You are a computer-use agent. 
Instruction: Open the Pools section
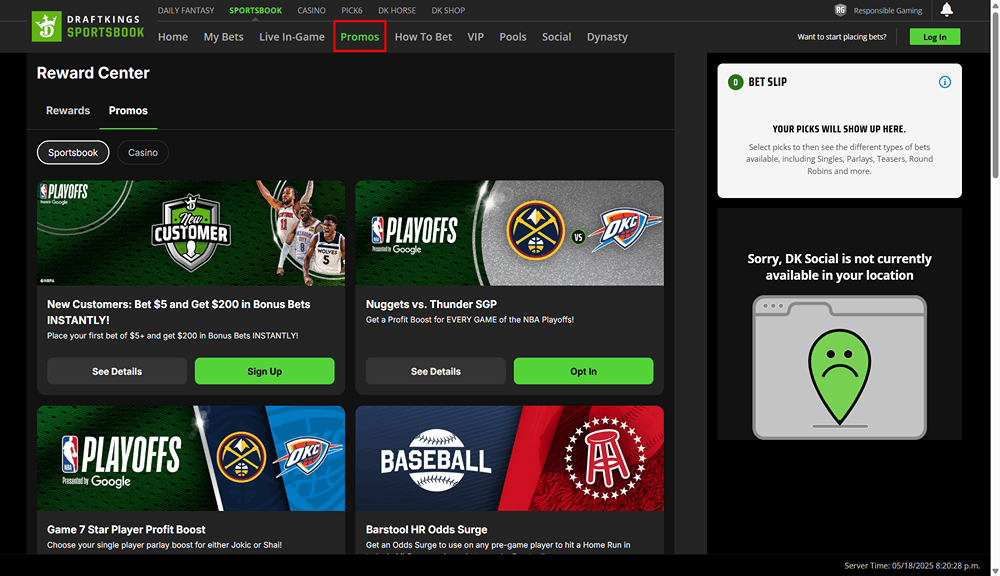click(x=513, y=37)
